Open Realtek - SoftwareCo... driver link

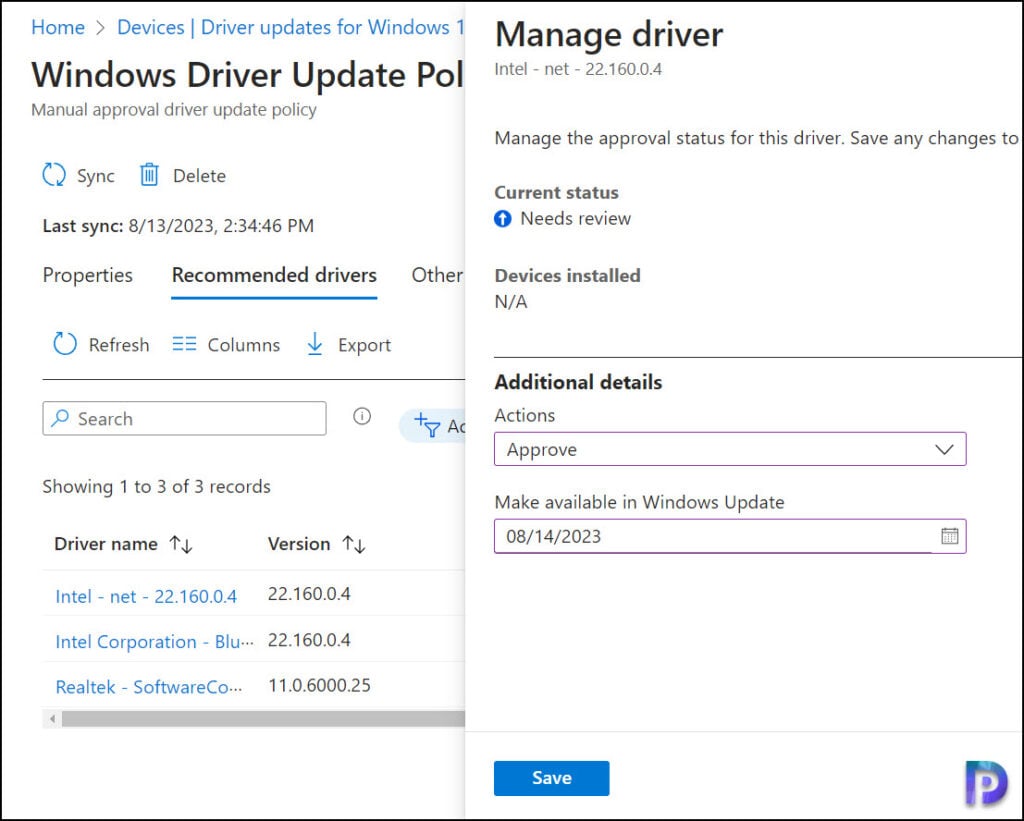coord(149,687)
